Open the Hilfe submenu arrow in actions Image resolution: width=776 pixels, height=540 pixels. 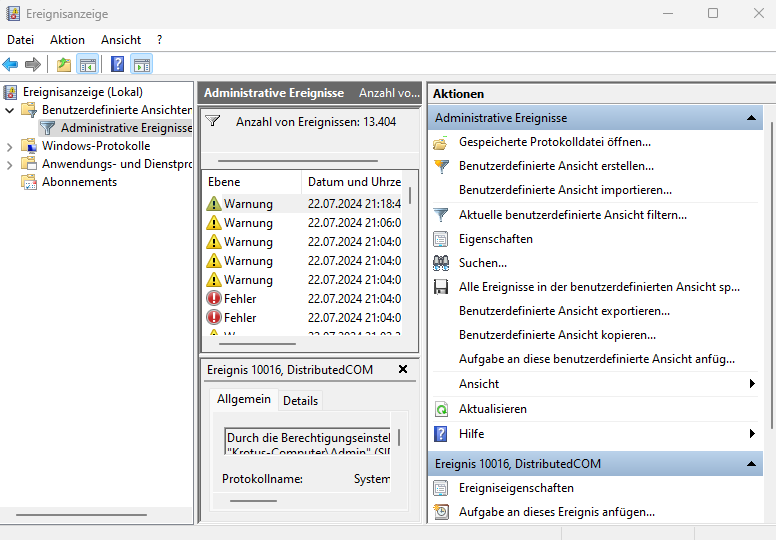pos(752,434)
